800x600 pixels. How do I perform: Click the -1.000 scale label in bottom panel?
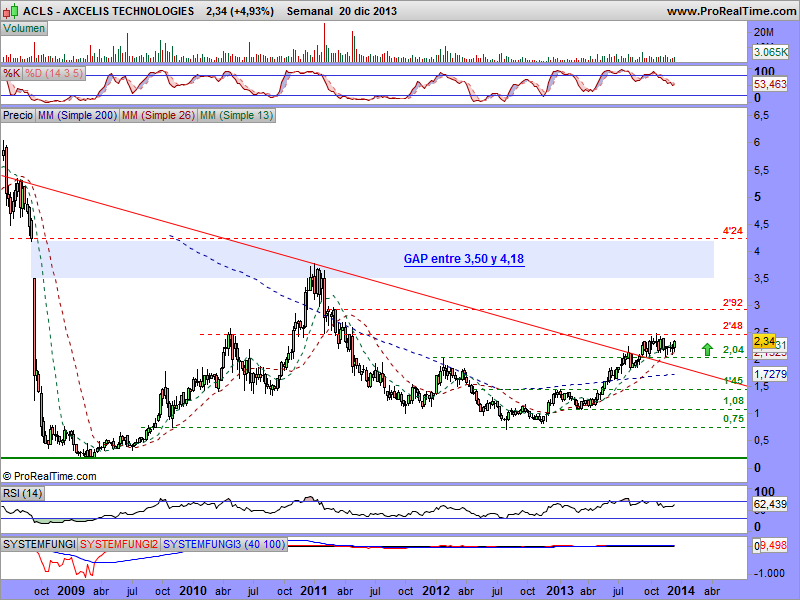[768, 573]
